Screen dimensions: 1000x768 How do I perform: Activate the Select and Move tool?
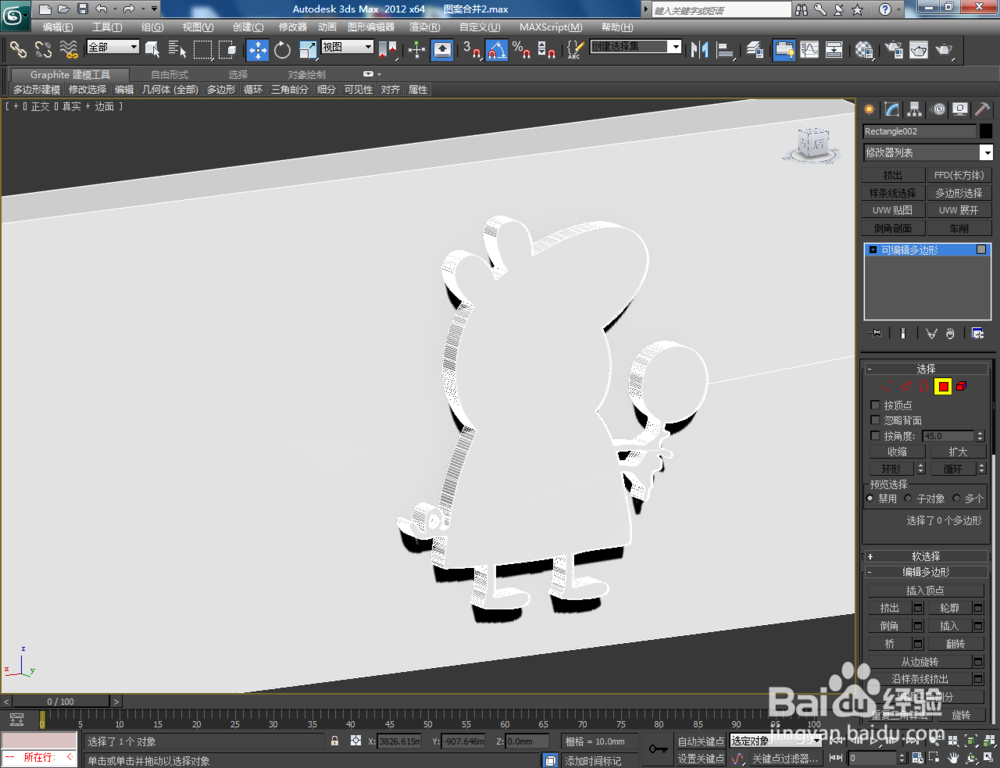[258, 49]
